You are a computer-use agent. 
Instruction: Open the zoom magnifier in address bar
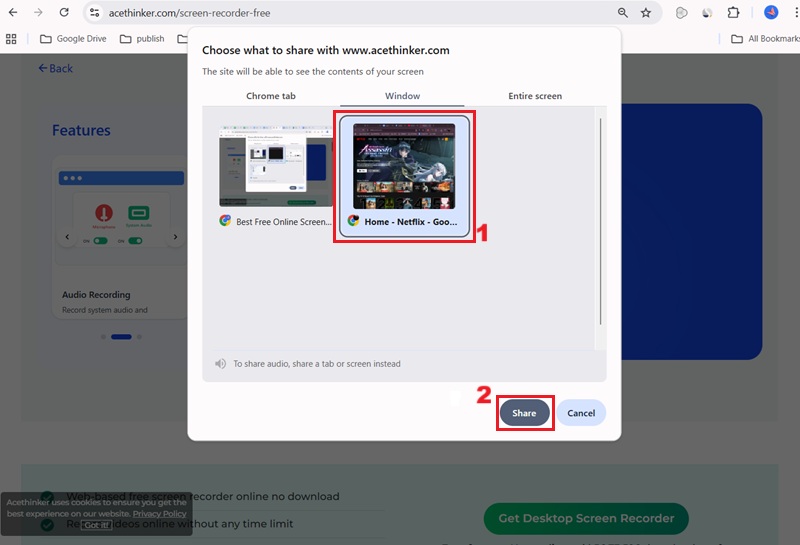pos(622,13)
